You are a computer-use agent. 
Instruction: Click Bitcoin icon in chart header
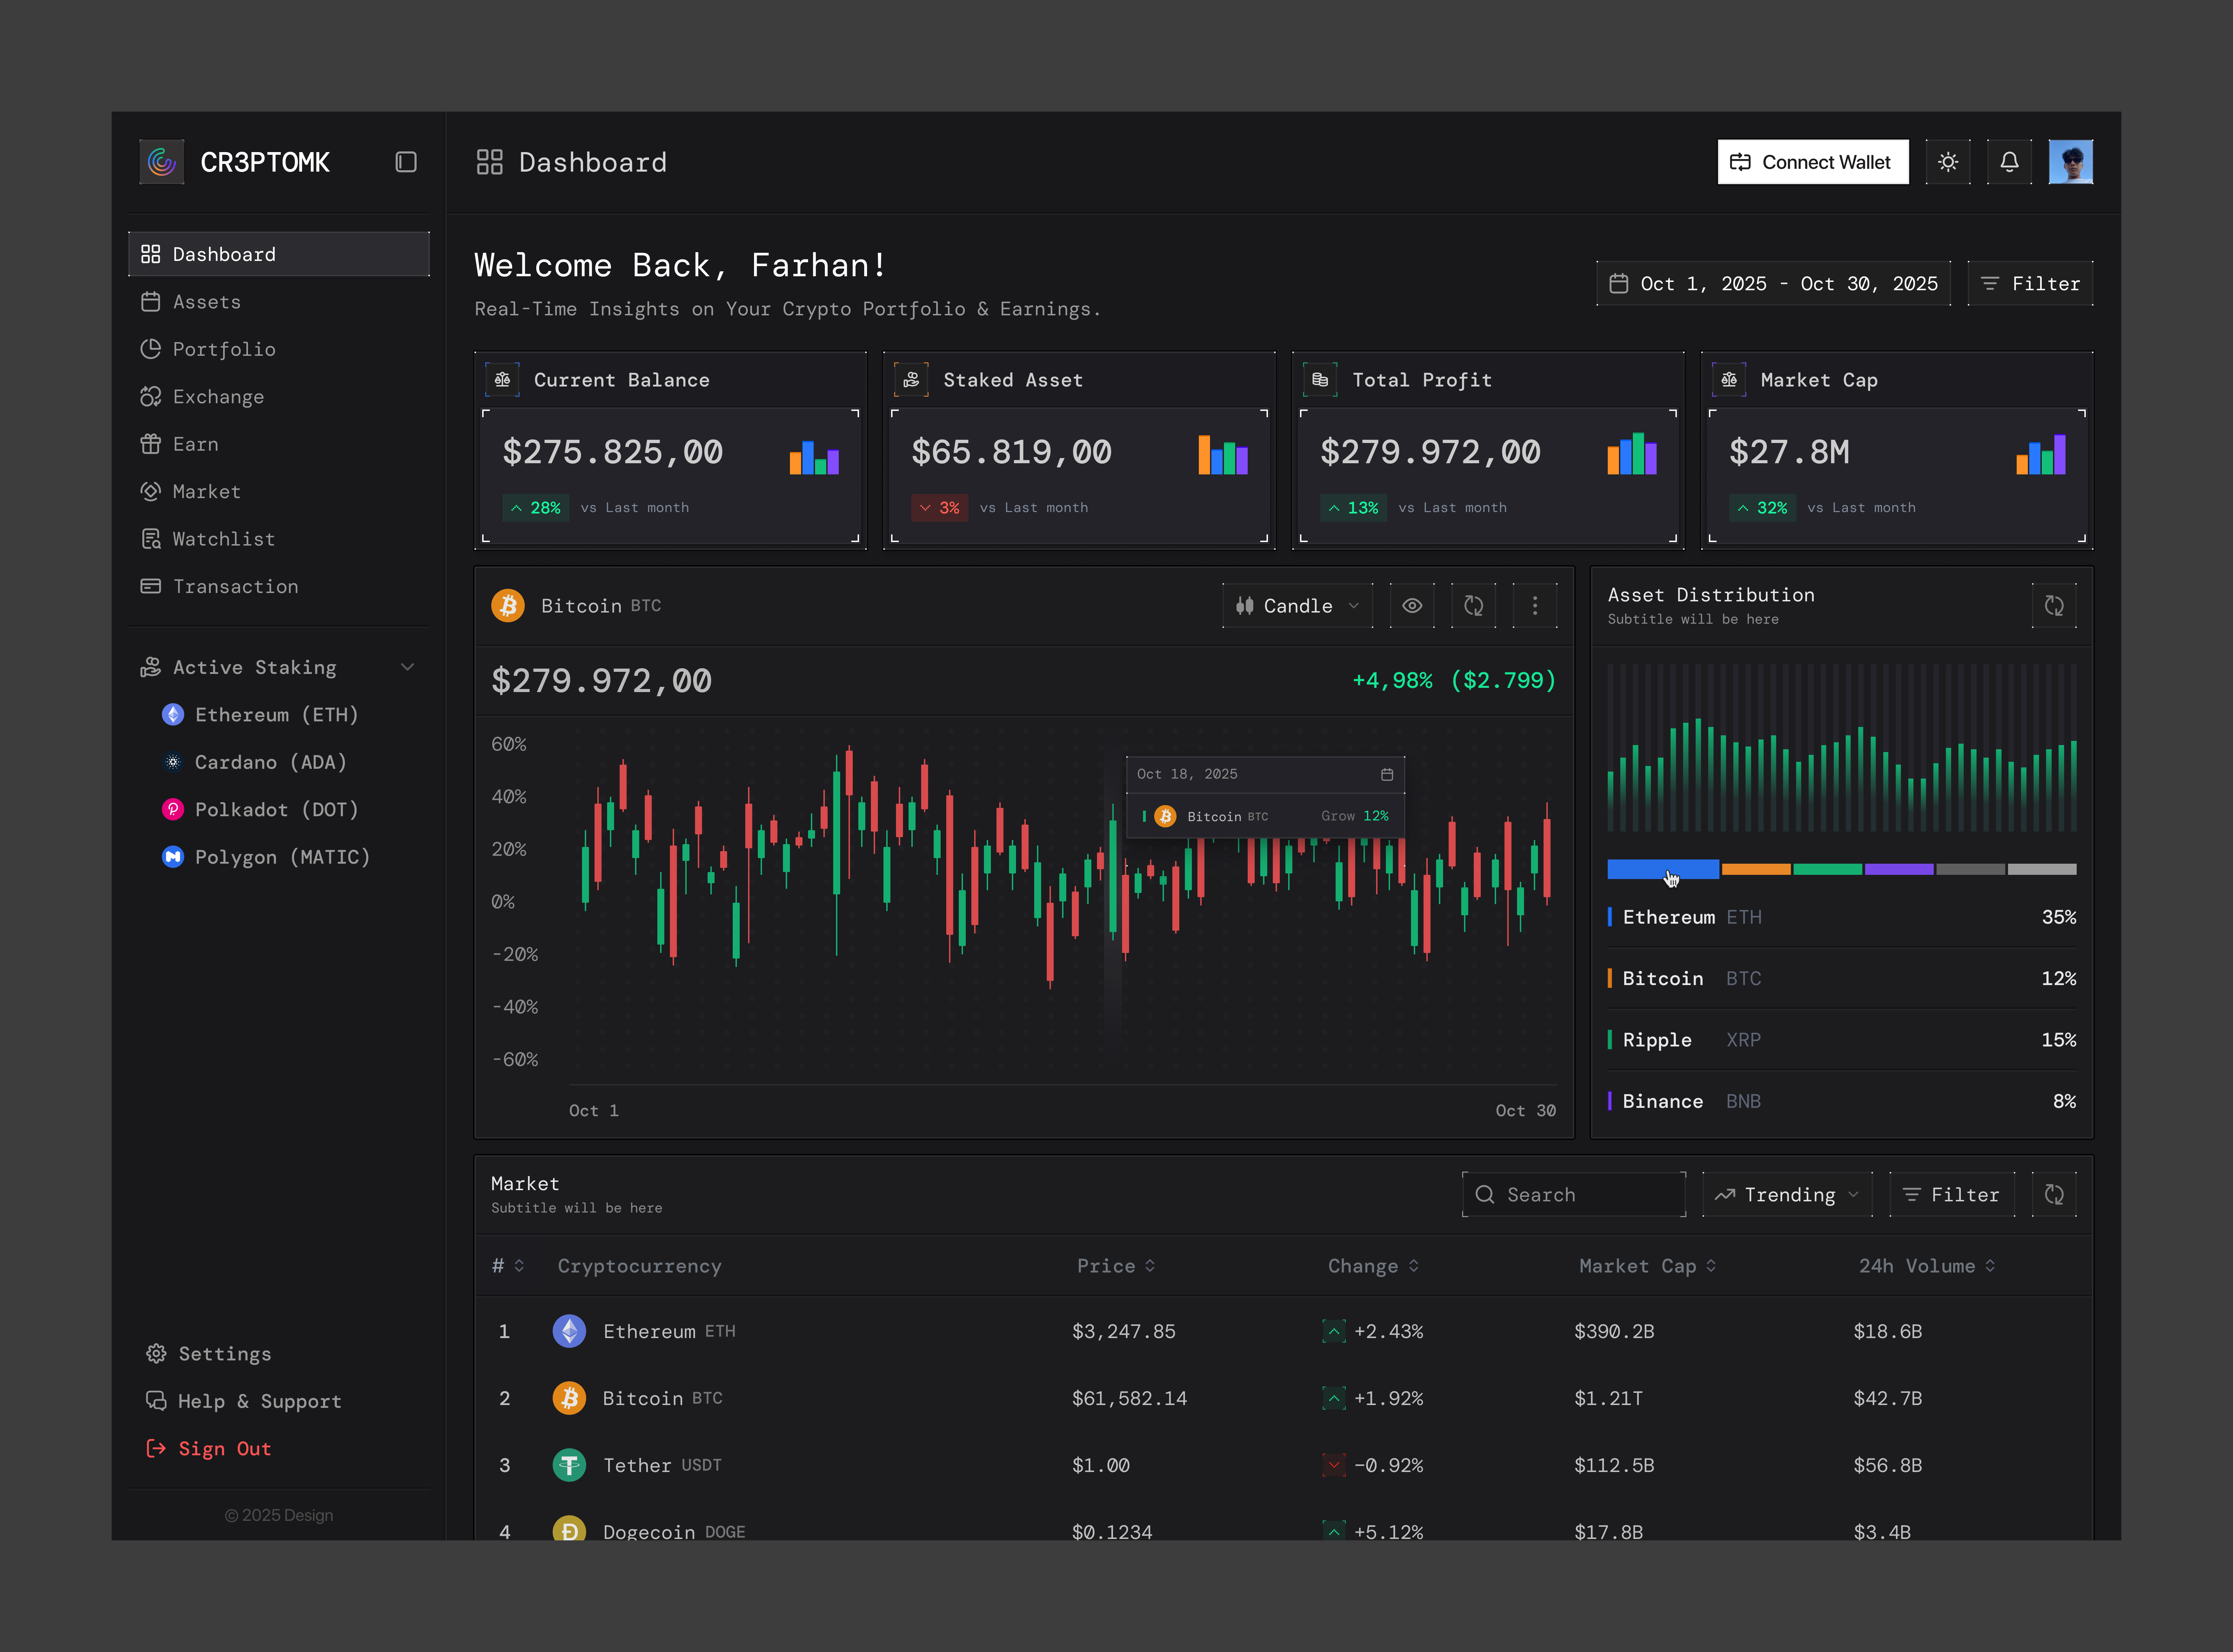508,606
